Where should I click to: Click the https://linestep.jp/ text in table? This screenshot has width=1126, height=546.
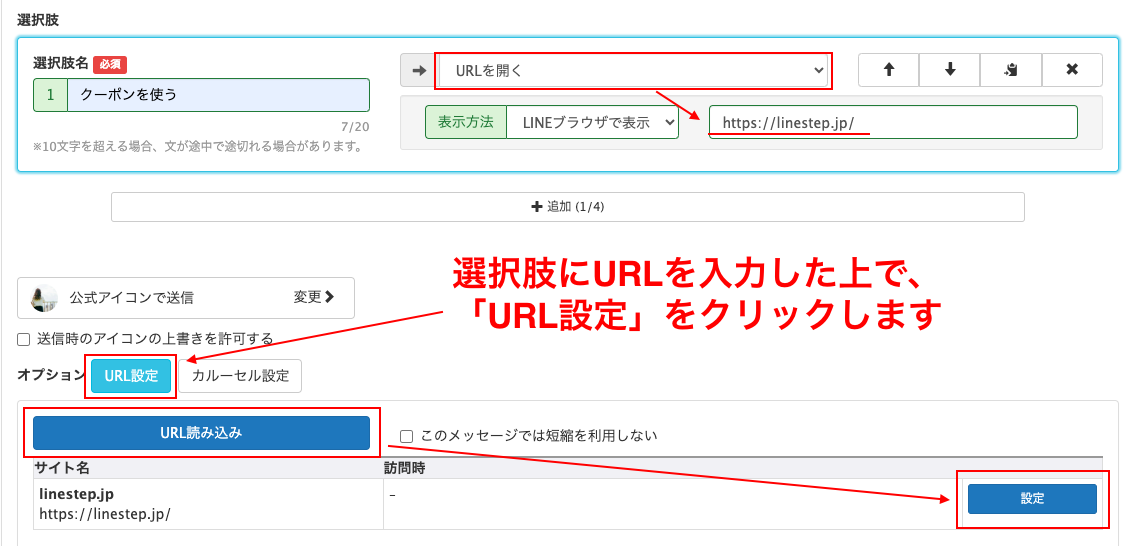pos(105,514)
